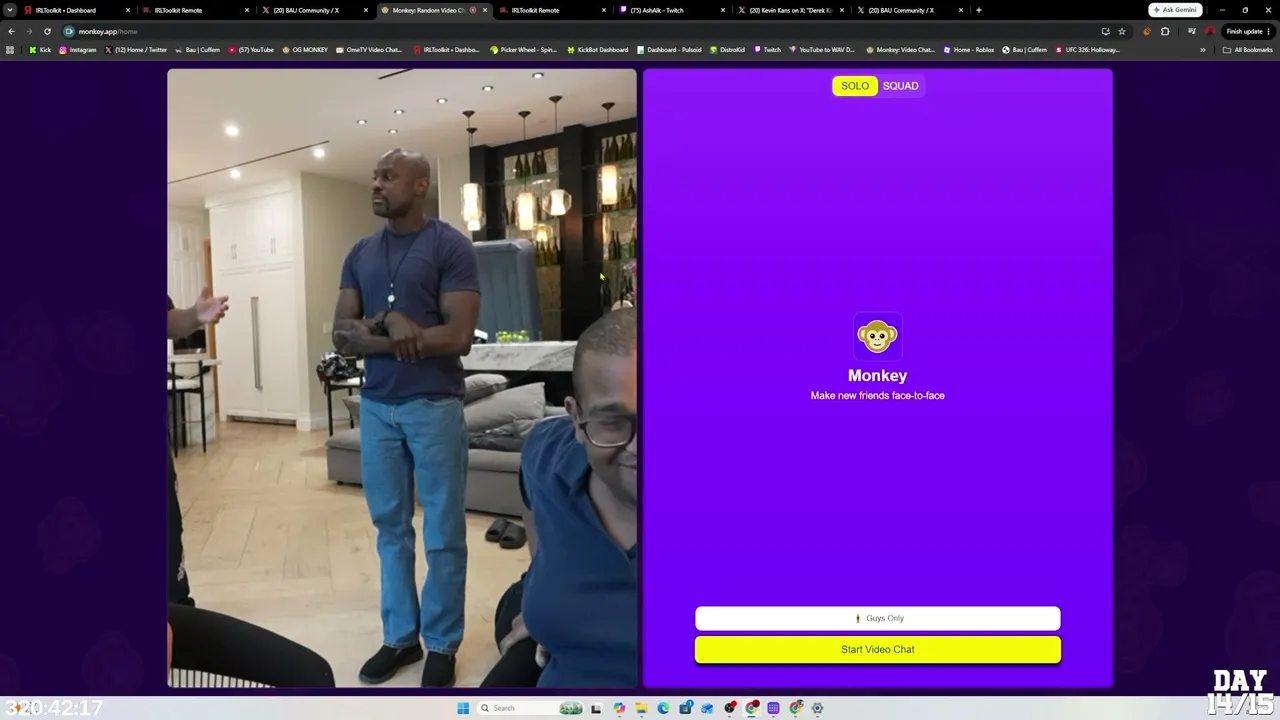Open the Dashboard - Pulsoid bookmark
1280x720 pixels.
click(x=669, y=50)
